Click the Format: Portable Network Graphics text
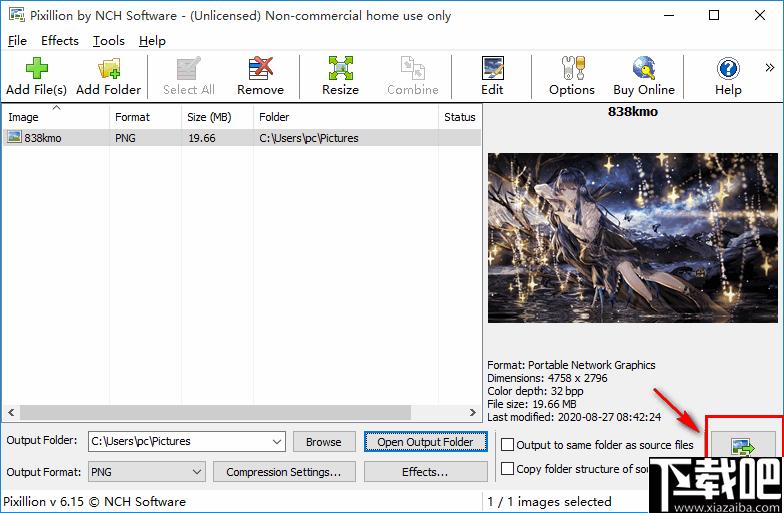 click(x=571, y=365)
